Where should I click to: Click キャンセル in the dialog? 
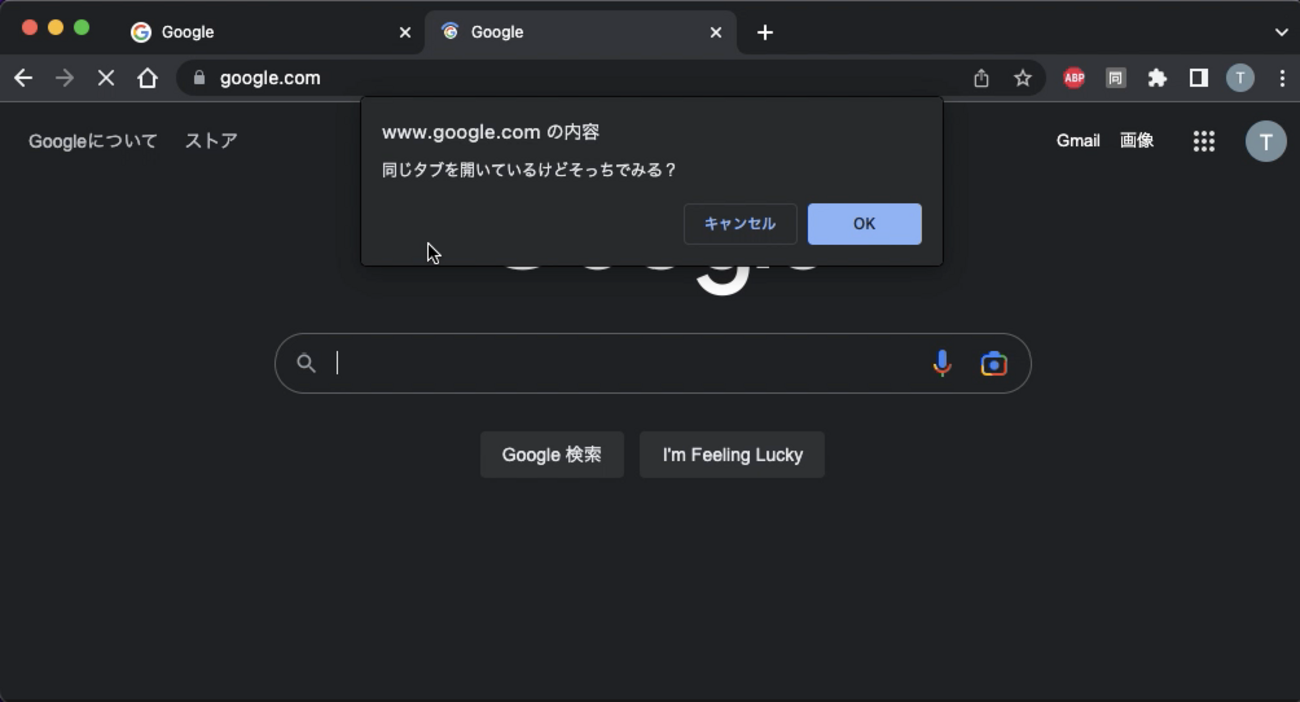[740, 224]
